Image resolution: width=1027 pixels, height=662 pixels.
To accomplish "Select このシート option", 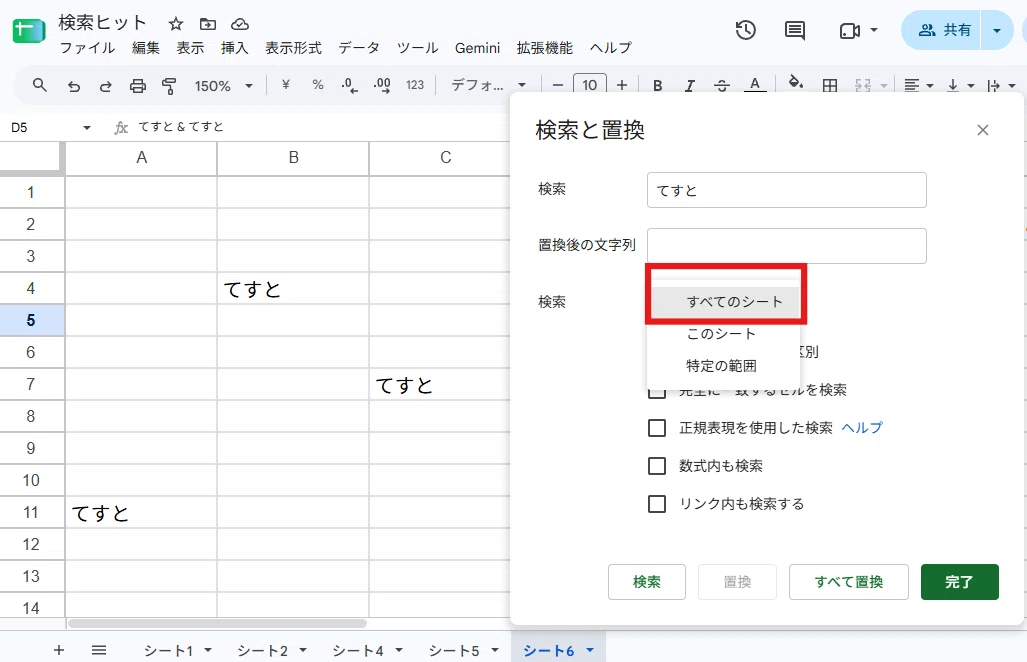I will tap(724, 334).
